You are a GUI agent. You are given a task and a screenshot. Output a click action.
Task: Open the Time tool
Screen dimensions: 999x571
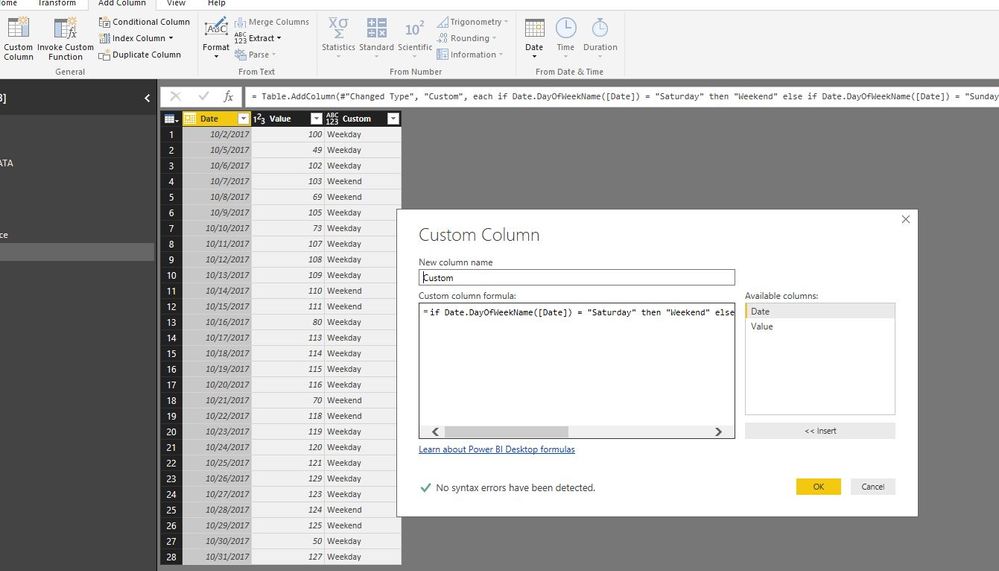point(566,38)
